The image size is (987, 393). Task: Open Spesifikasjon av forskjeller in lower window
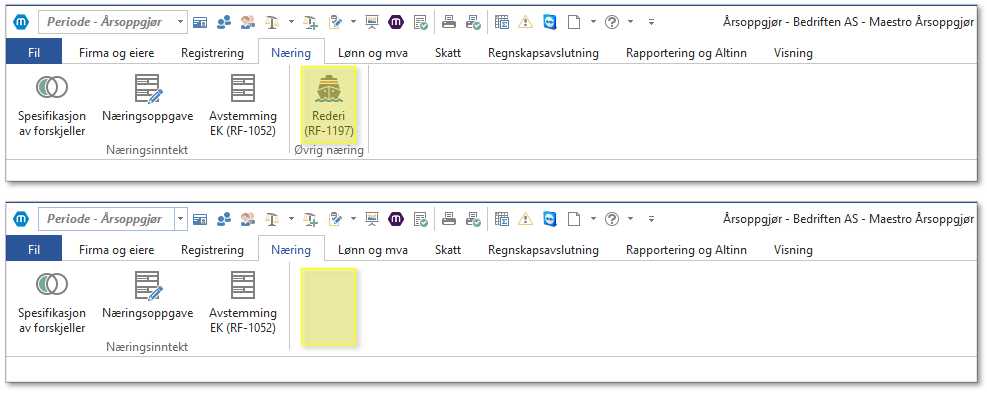pyautogui.click(x=52, y=301)
